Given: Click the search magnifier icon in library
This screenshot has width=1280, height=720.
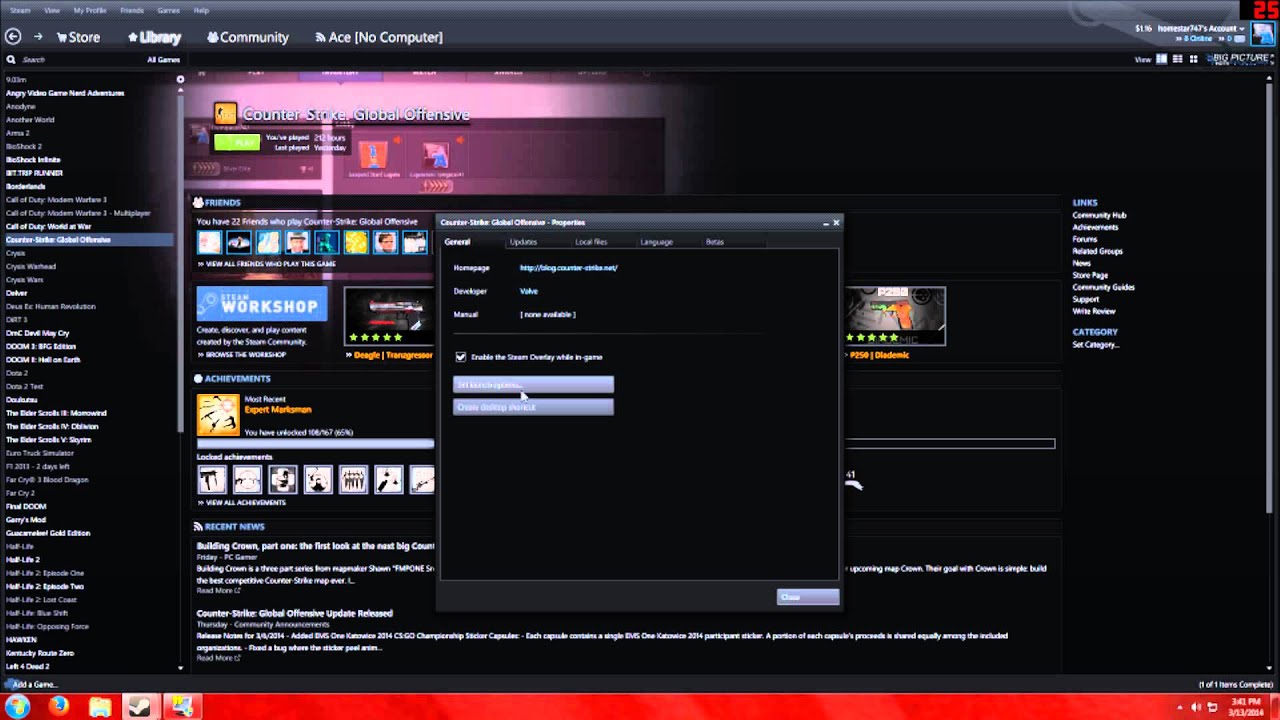Looking at the screenshot, I should 11,59.
